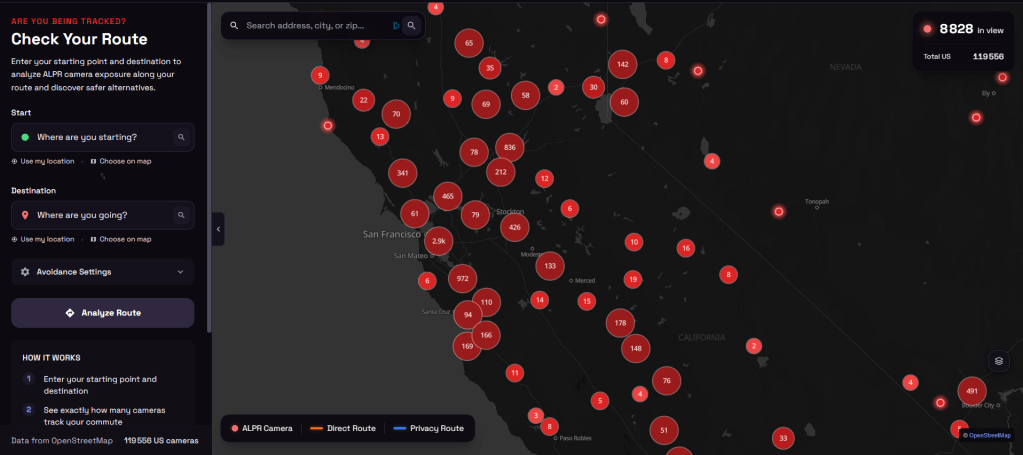Viewport: 1023px width, 455px height.
Task: Click search icon in Destination field
Action: (x=181, y=215)
